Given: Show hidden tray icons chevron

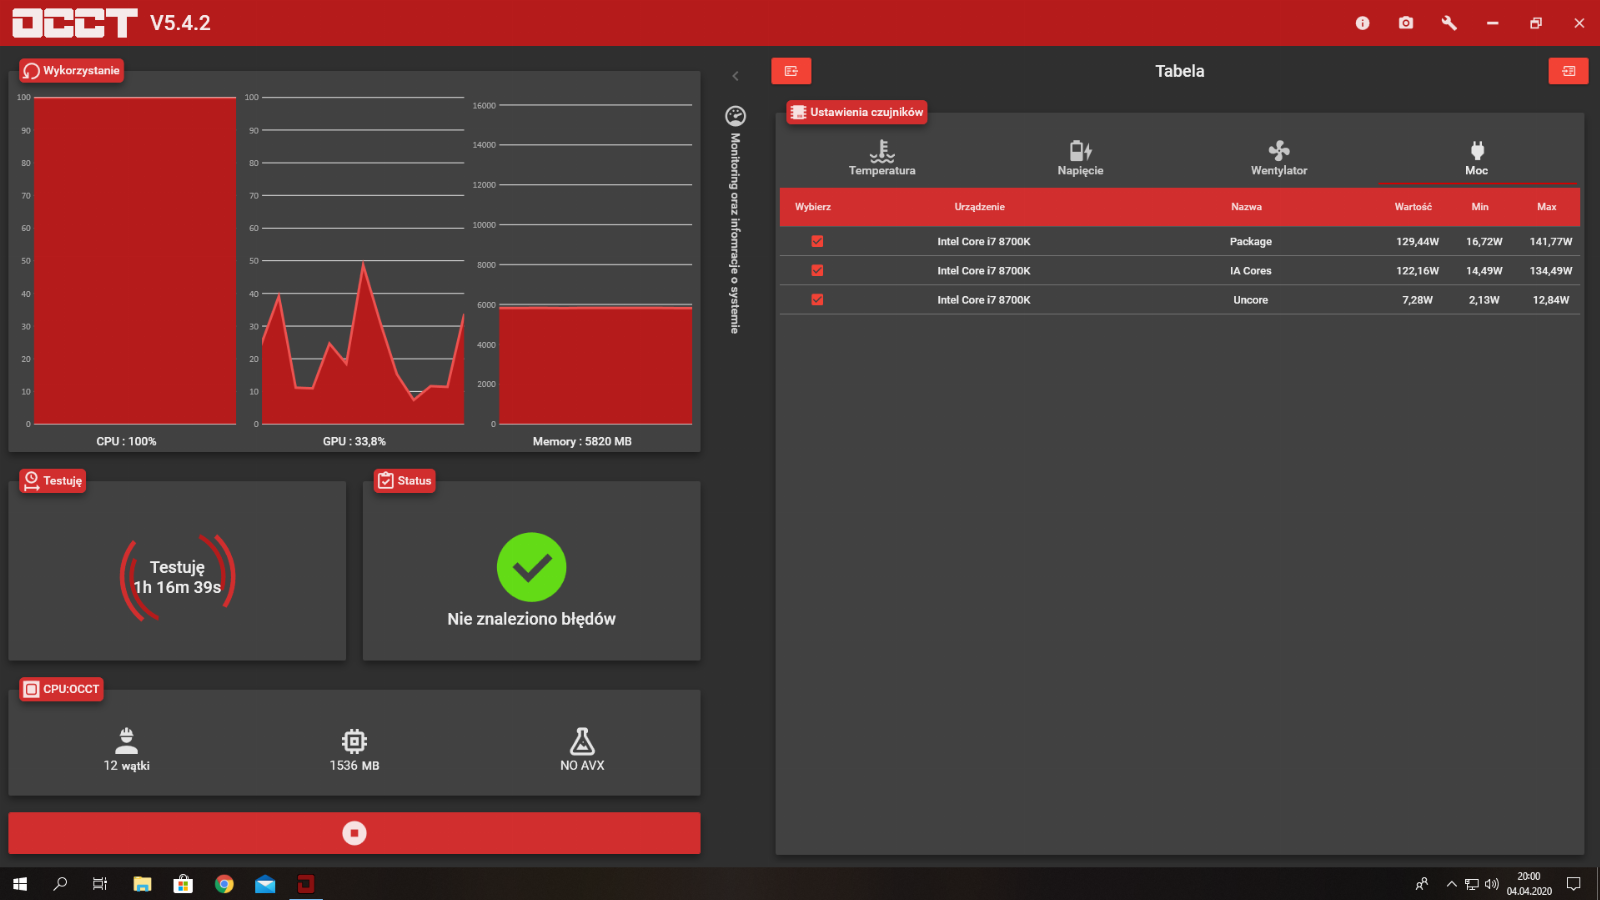Looking at the screenshot, I should (x=1451, y=884).
